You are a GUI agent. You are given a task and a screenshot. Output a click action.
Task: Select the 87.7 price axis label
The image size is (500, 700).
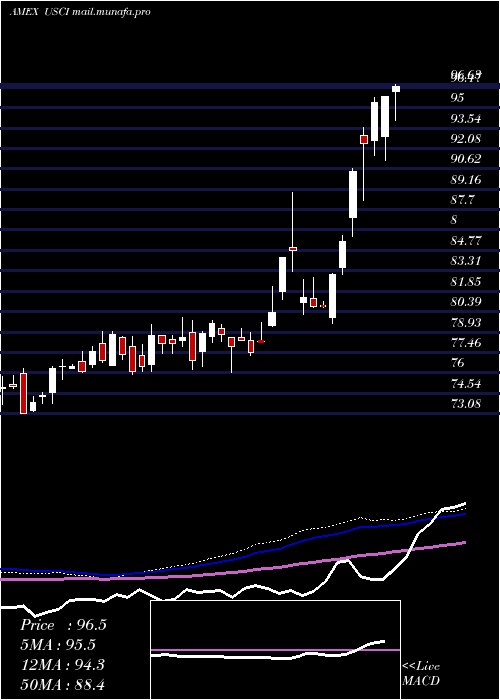[462, 200]
